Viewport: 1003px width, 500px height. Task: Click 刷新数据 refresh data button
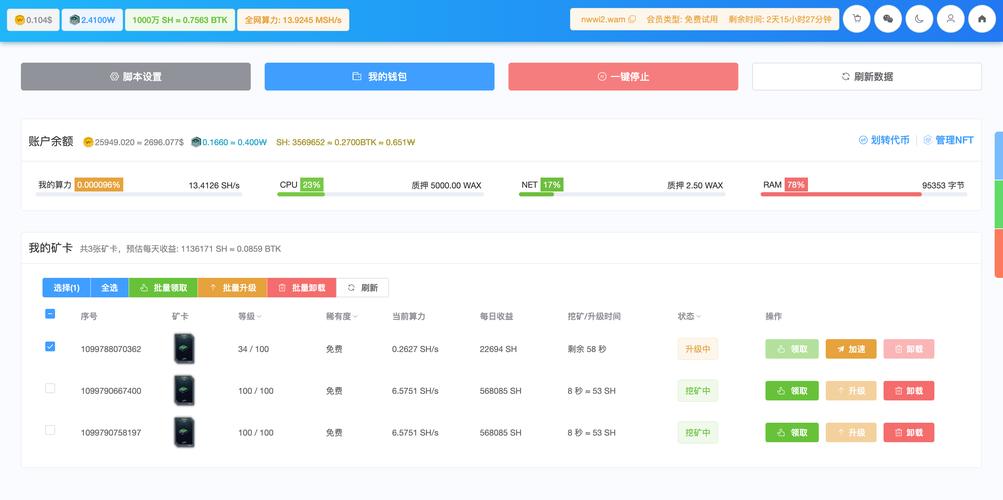[x=867, y=77]
